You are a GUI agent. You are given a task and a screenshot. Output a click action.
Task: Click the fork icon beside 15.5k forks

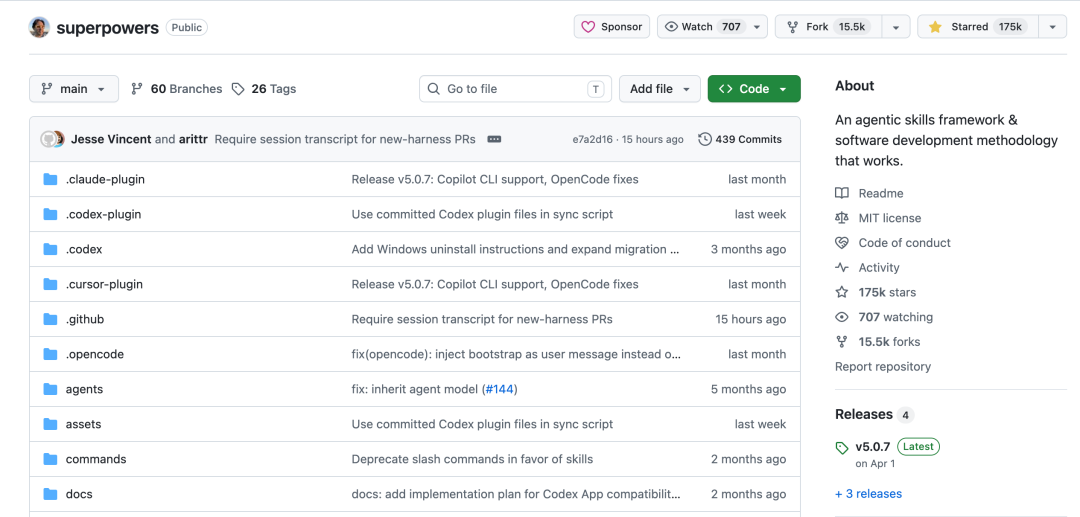pos(842,342)
